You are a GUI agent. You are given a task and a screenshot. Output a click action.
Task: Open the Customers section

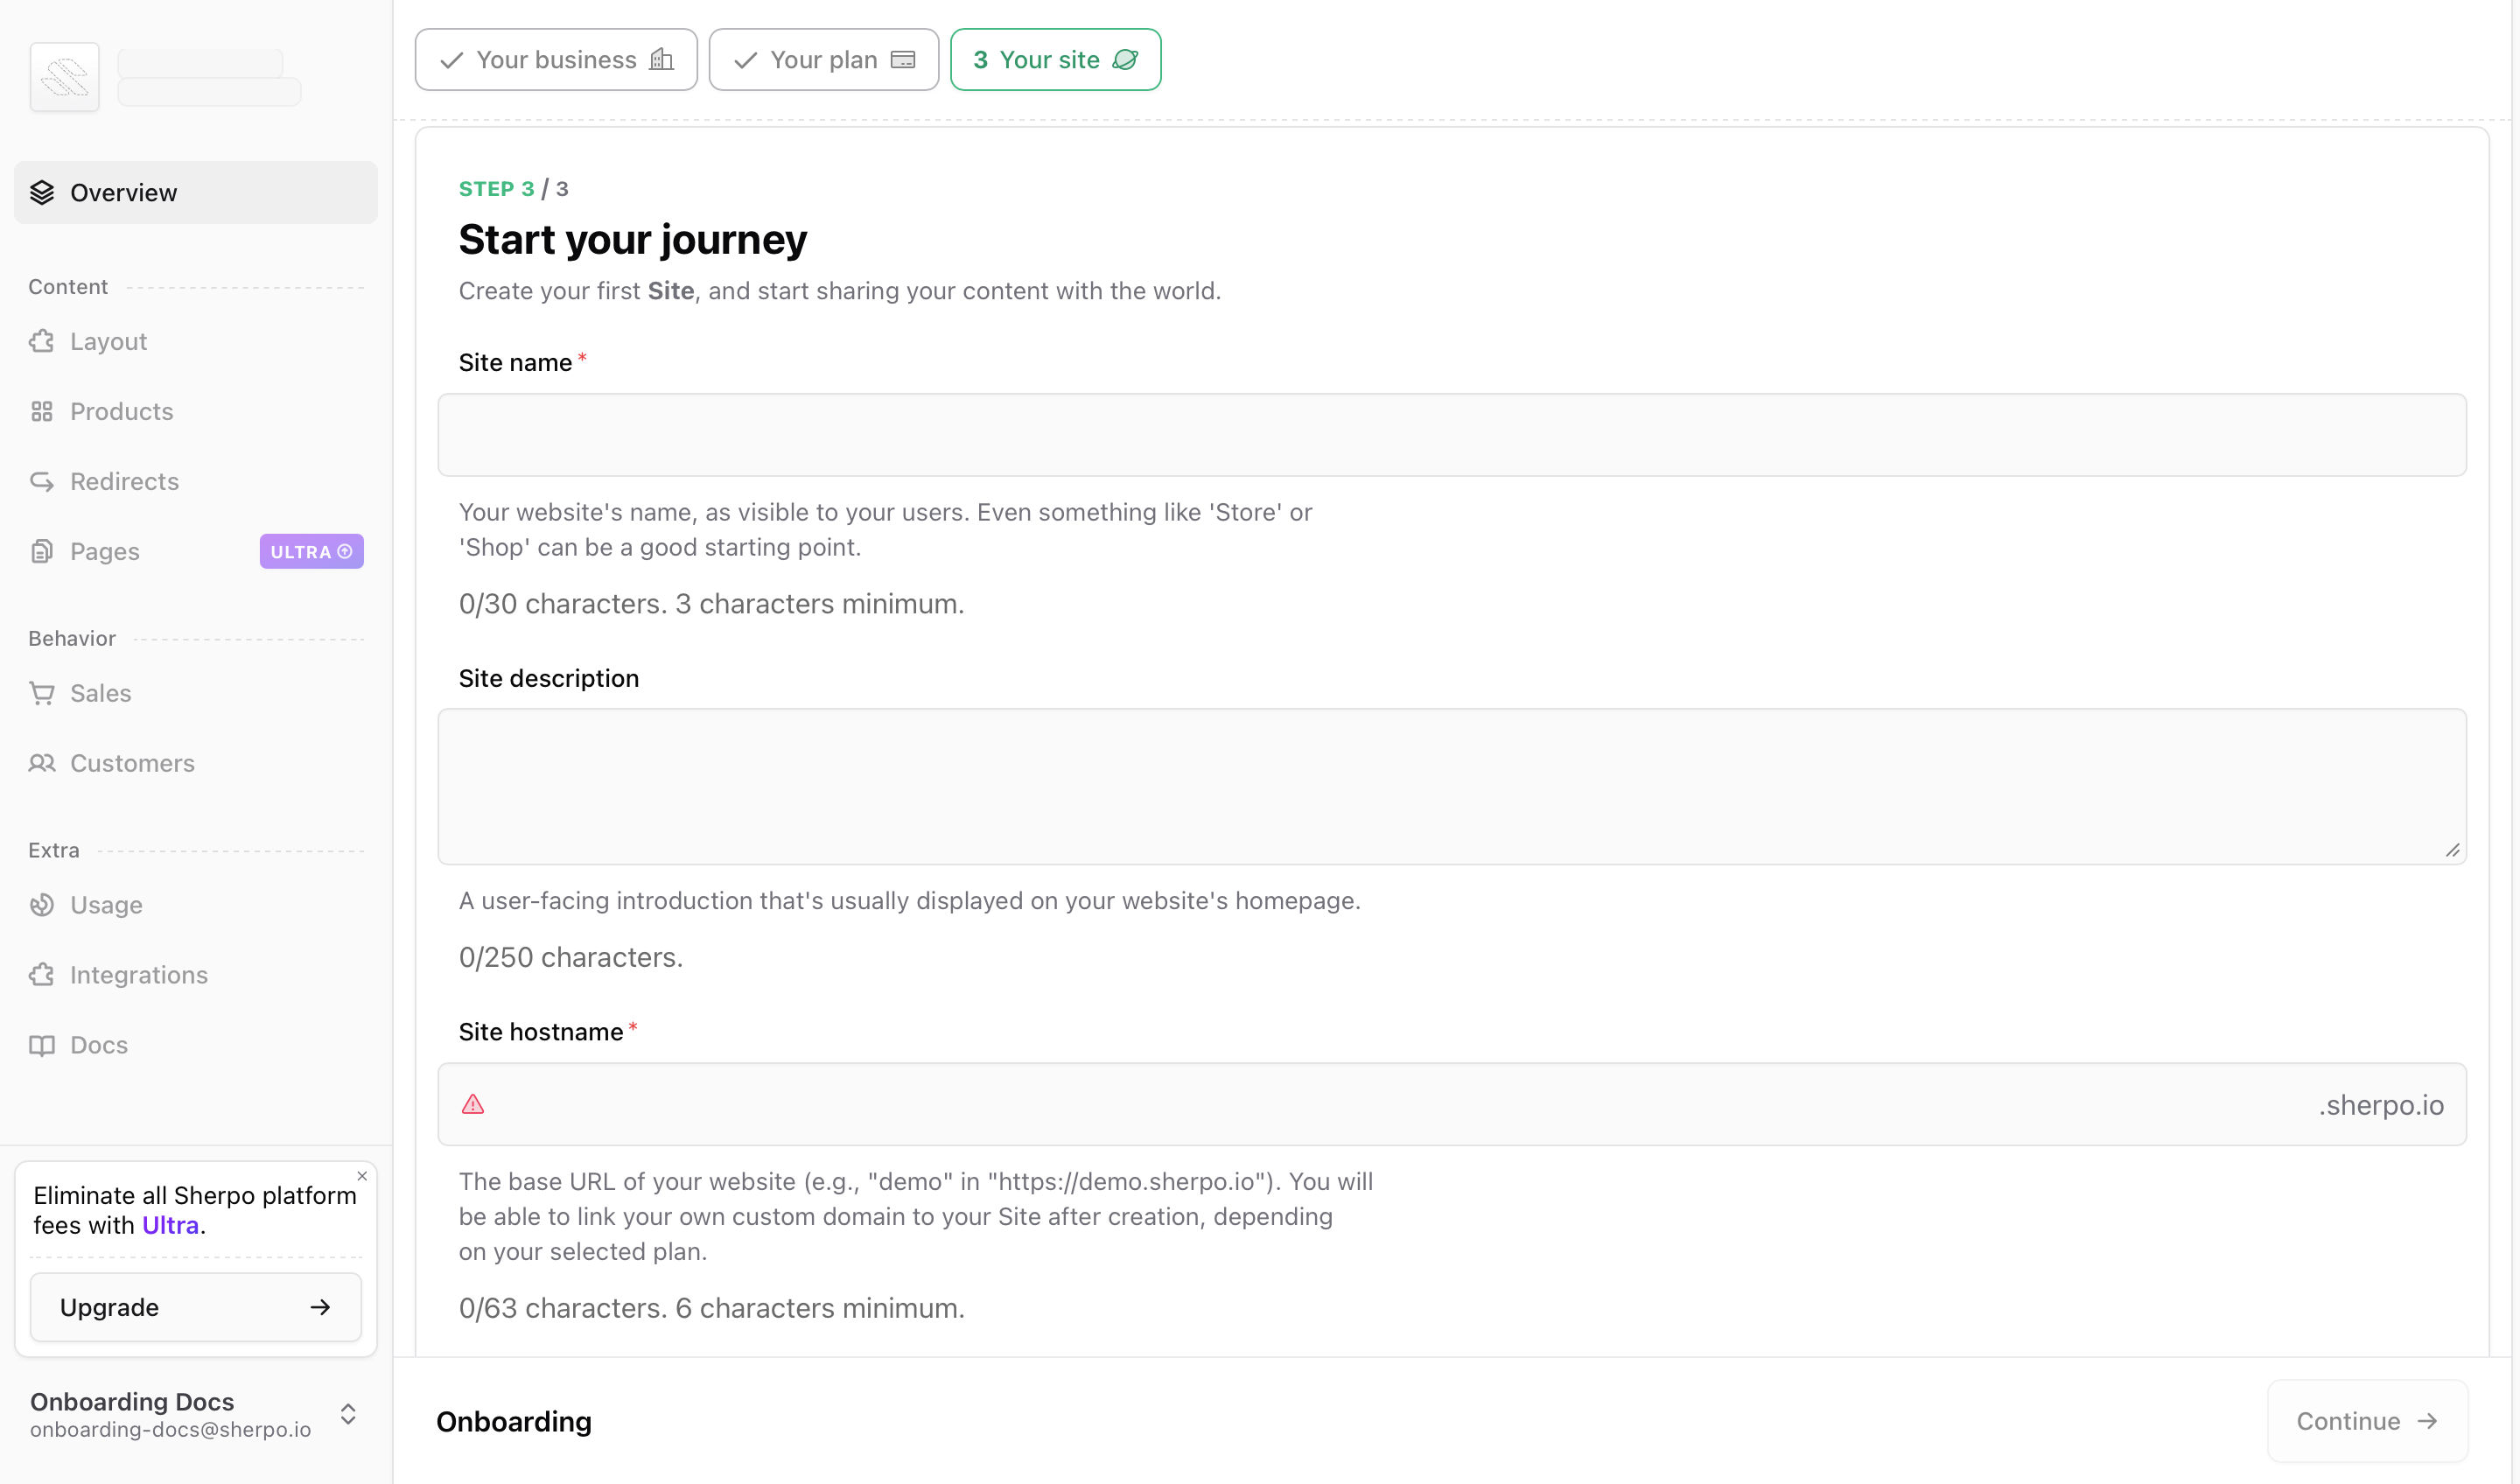131,763
